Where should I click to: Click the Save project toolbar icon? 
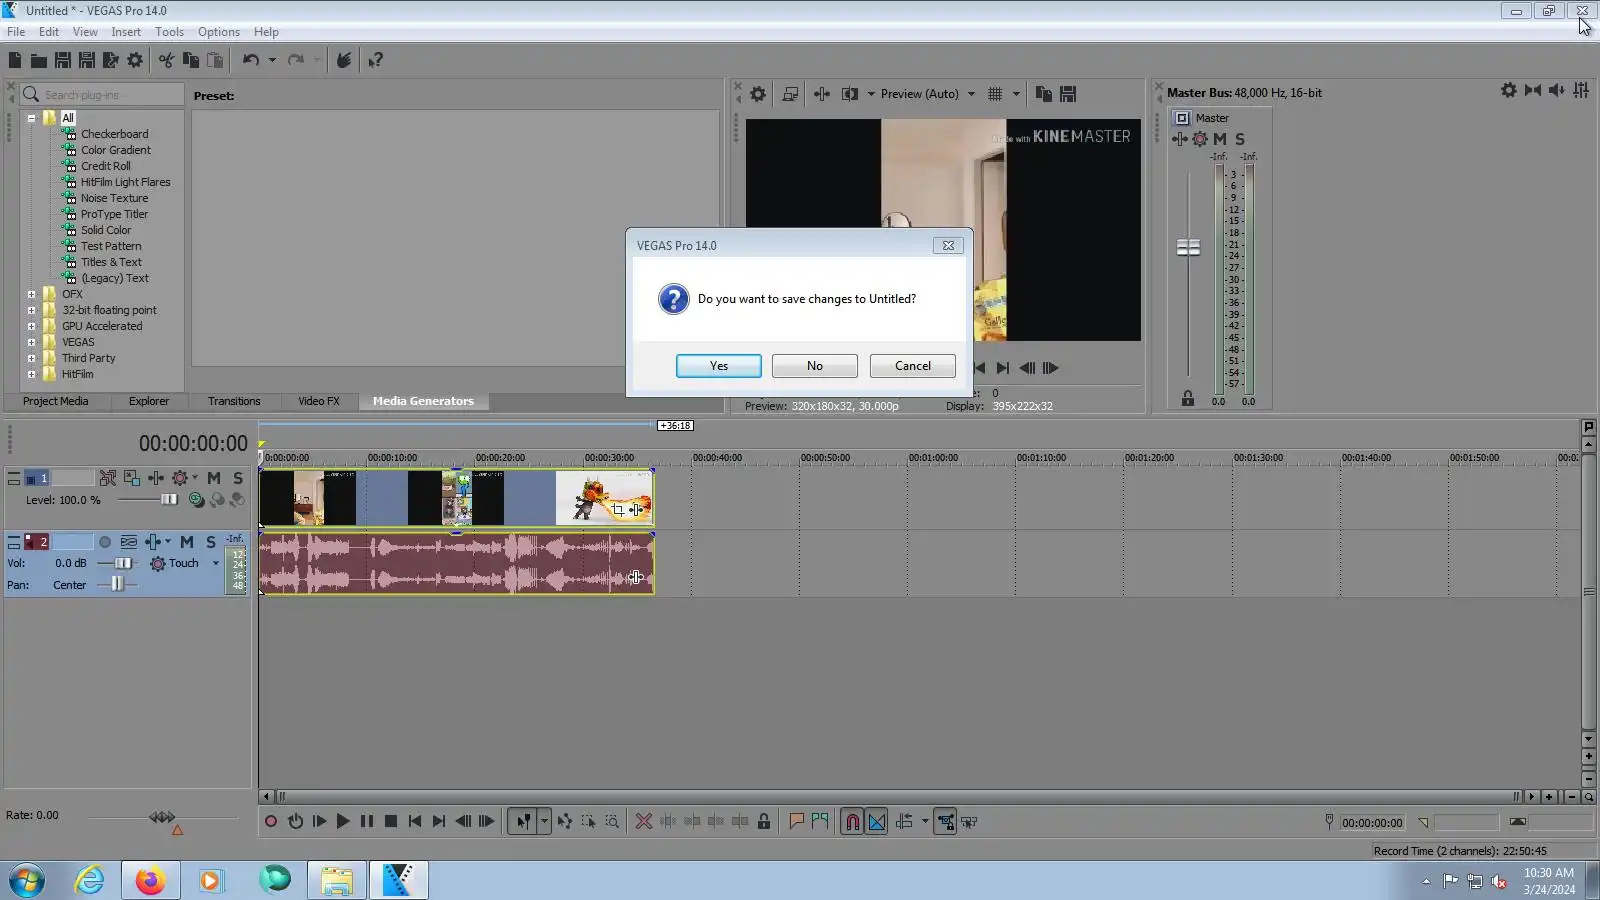pos(62,60)
